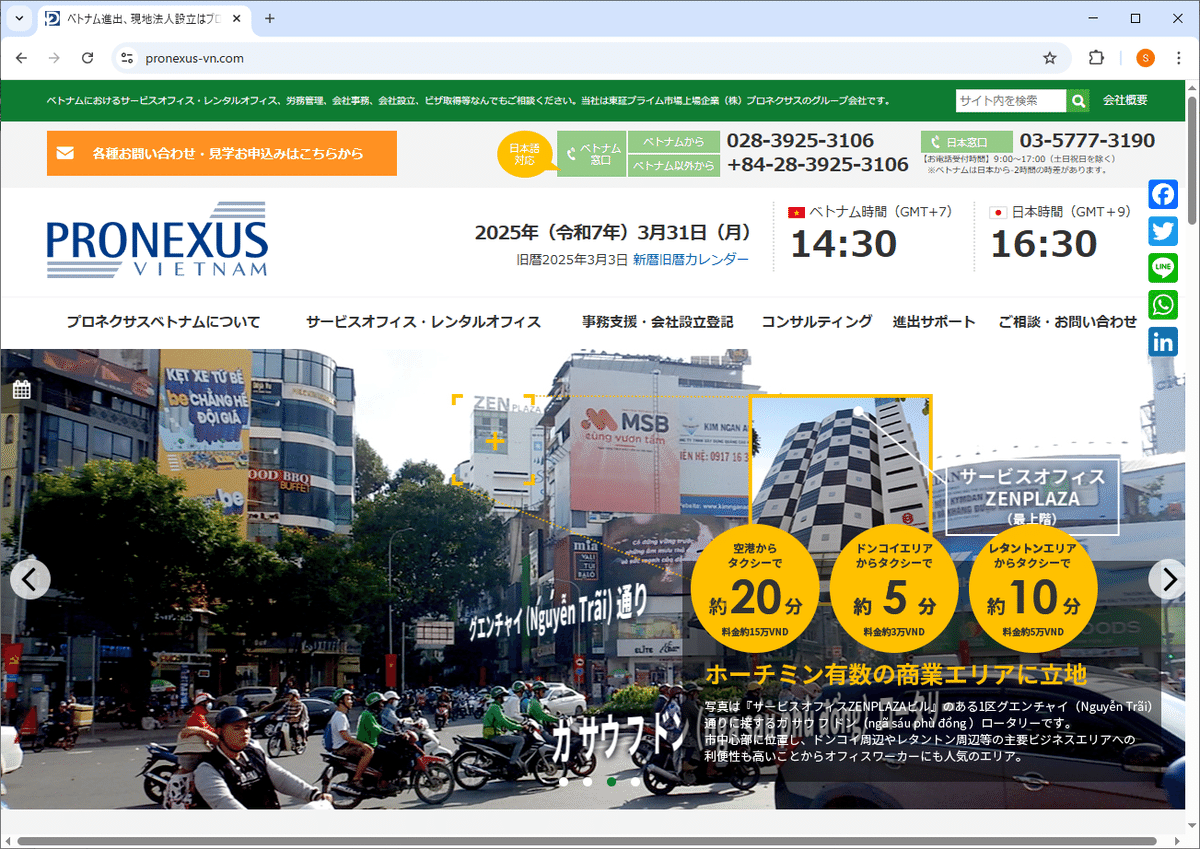Click the コンサルティング menu item
This screenshot has height=849, width=1200.
817,322
